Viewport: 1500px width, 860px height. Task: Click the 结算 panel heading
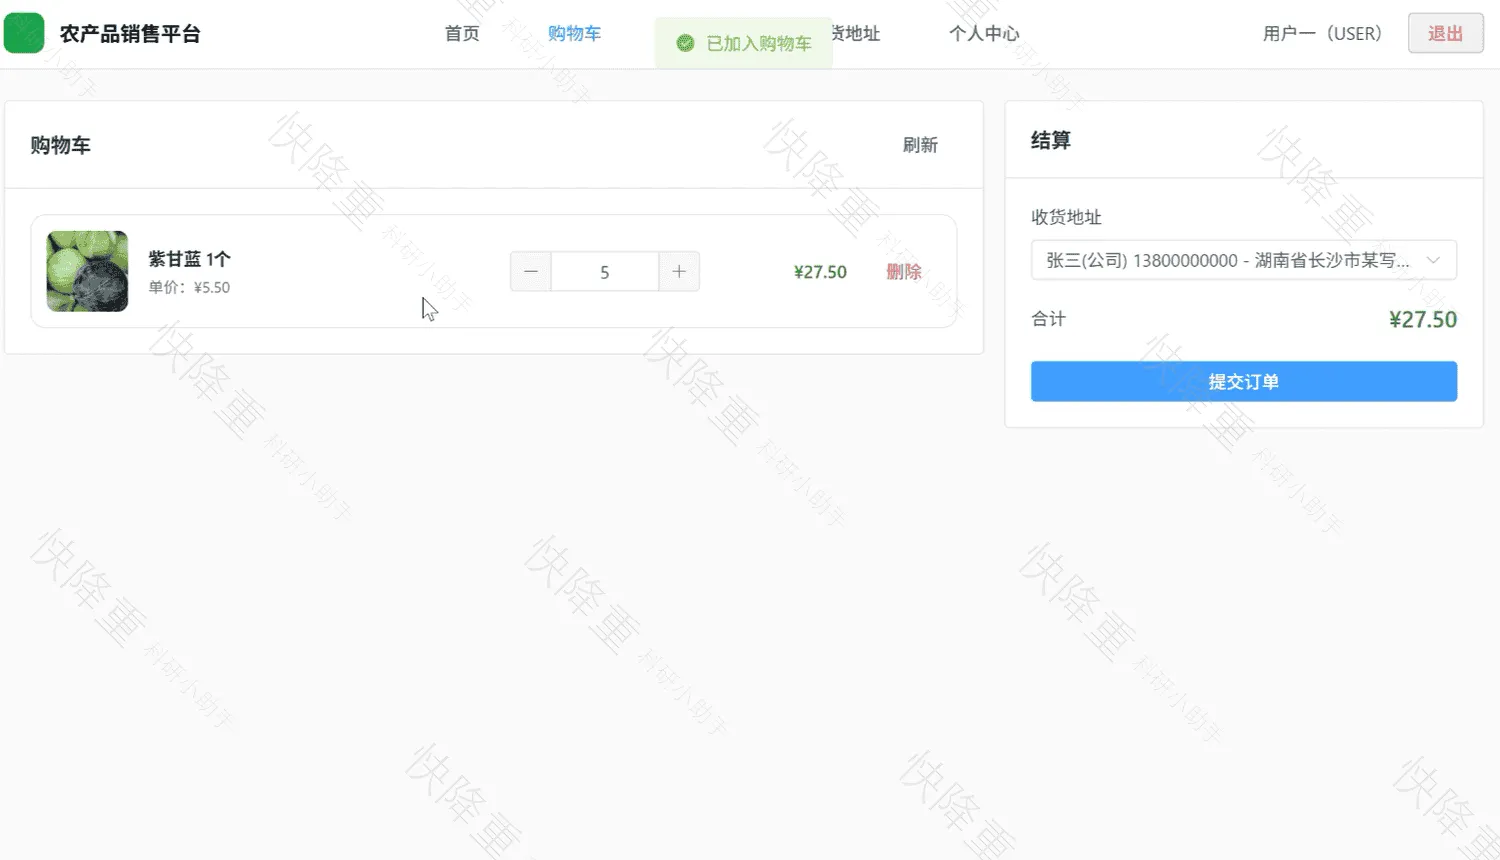tap(1051, 140)
